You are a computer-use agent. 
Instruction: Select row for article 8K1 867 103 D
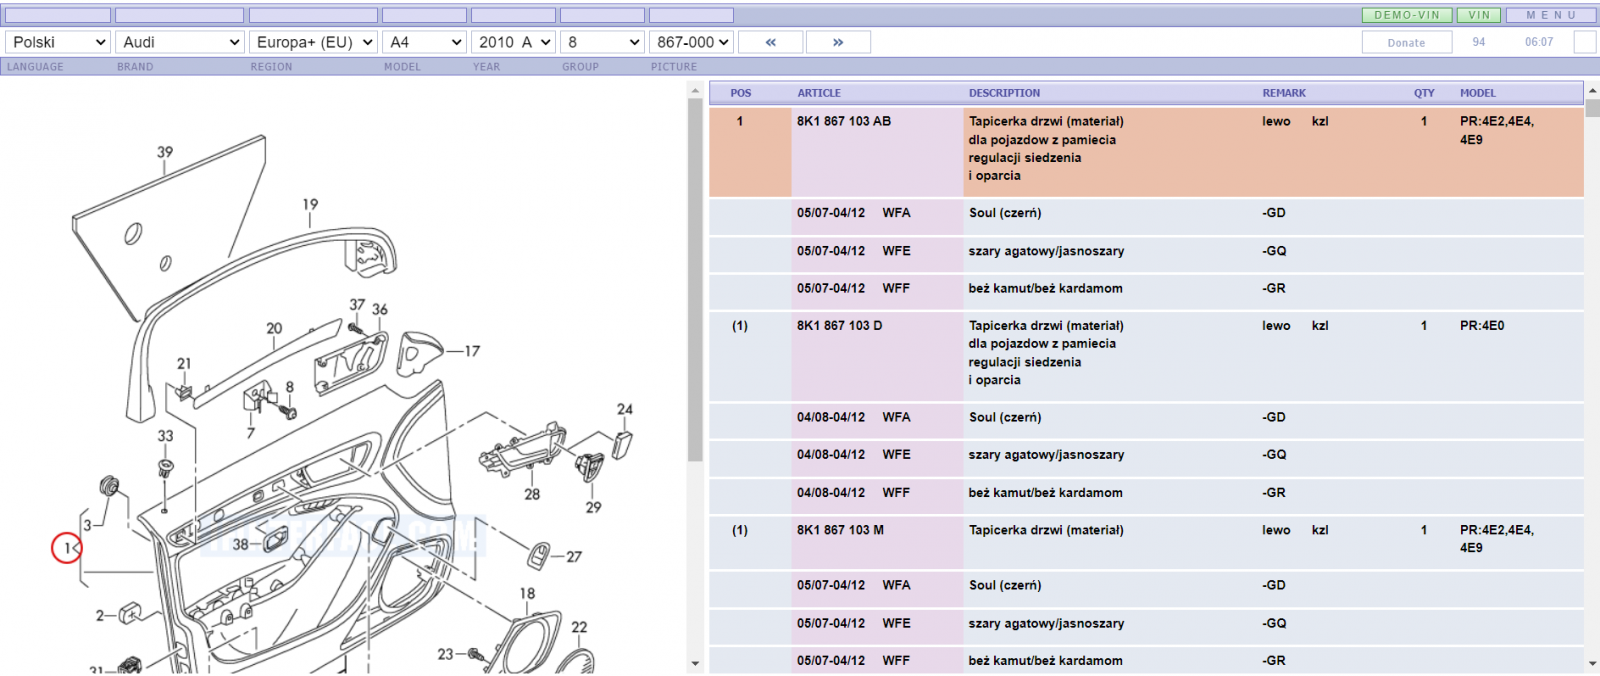[1146, 353]
